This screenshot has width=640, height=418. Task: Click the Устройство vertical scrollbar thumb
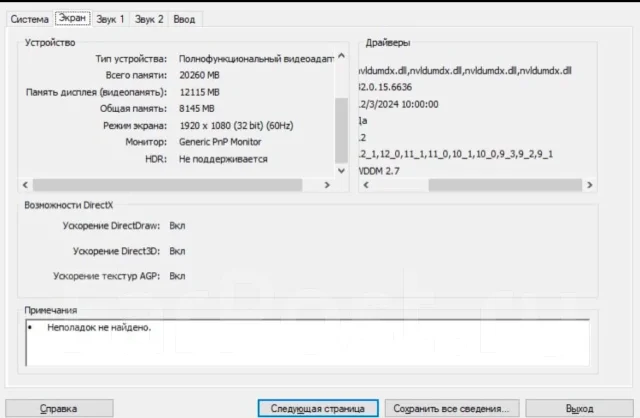coord(341,130)
